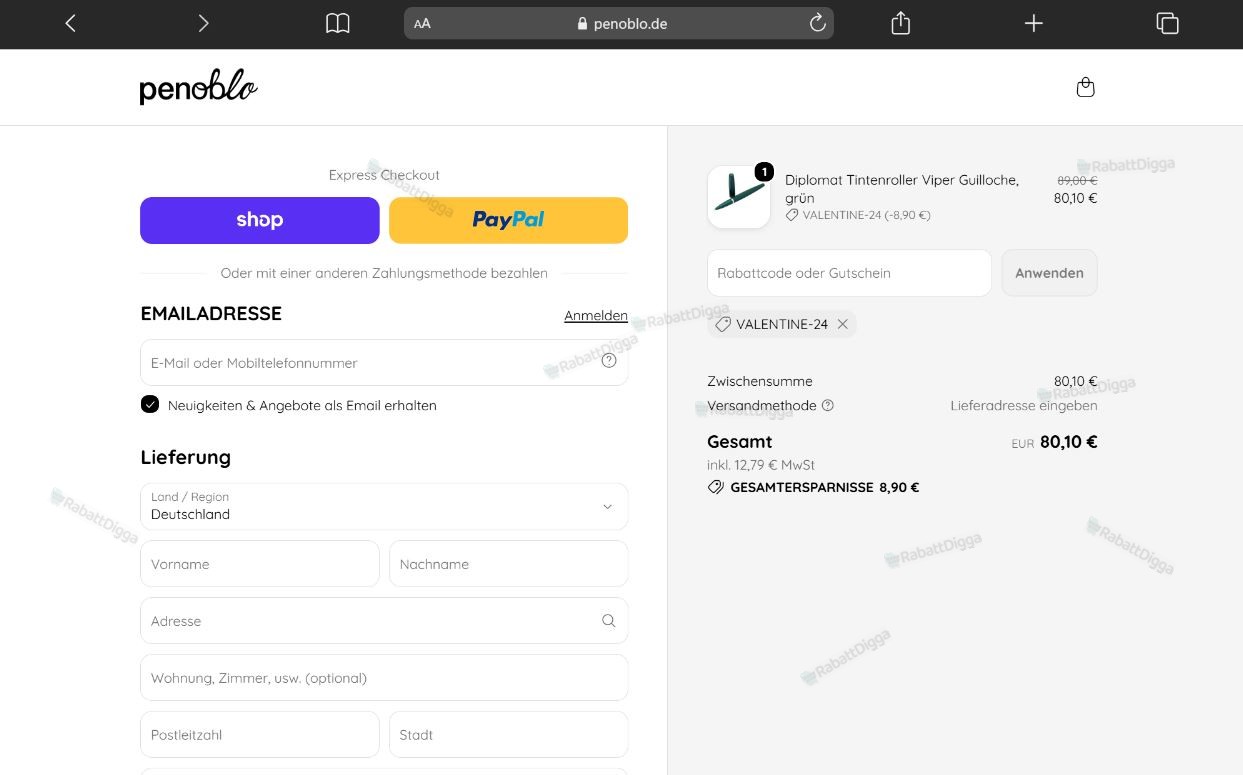The image size is (1243, 775).
Task: Click the search icon in Adresse field
Action: (x=608, y=620)
